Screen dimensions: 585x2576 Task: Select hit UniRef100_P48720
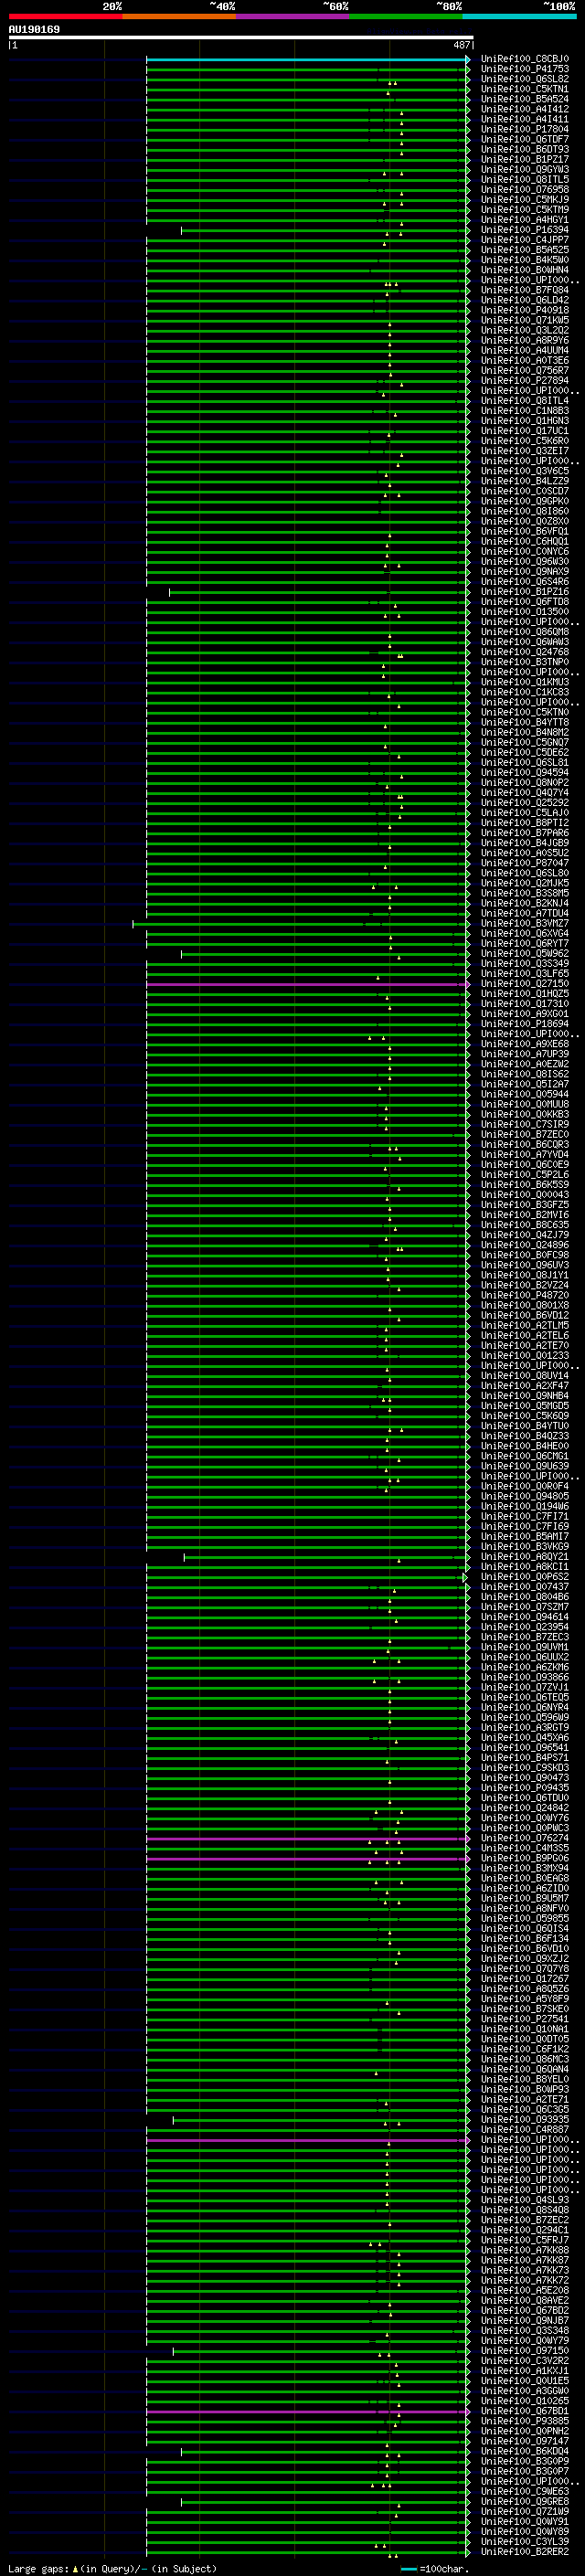pos(525,1296)
